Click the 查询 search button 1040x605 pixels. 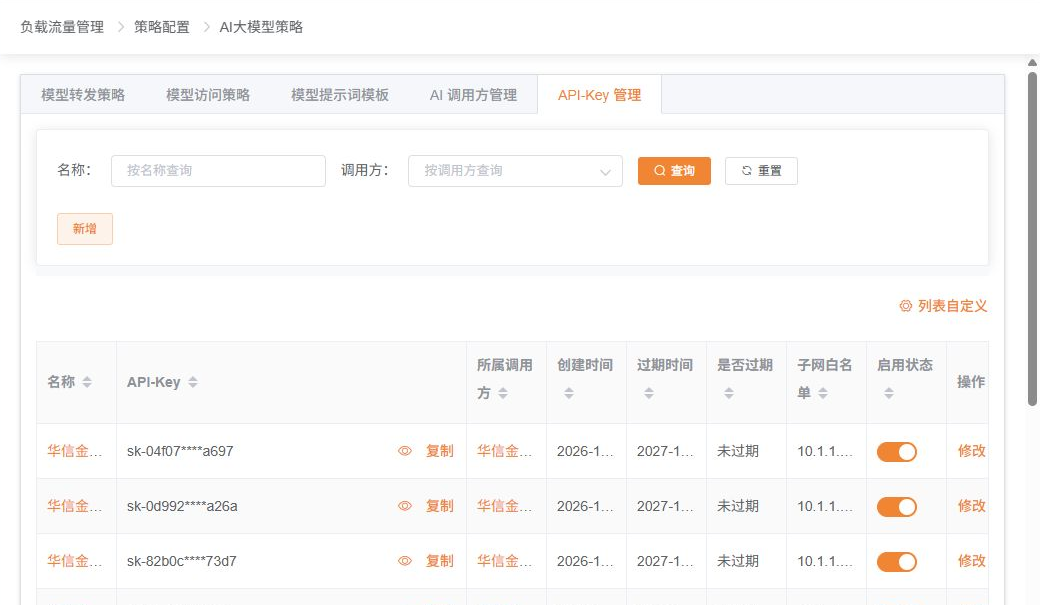[674, 171]
